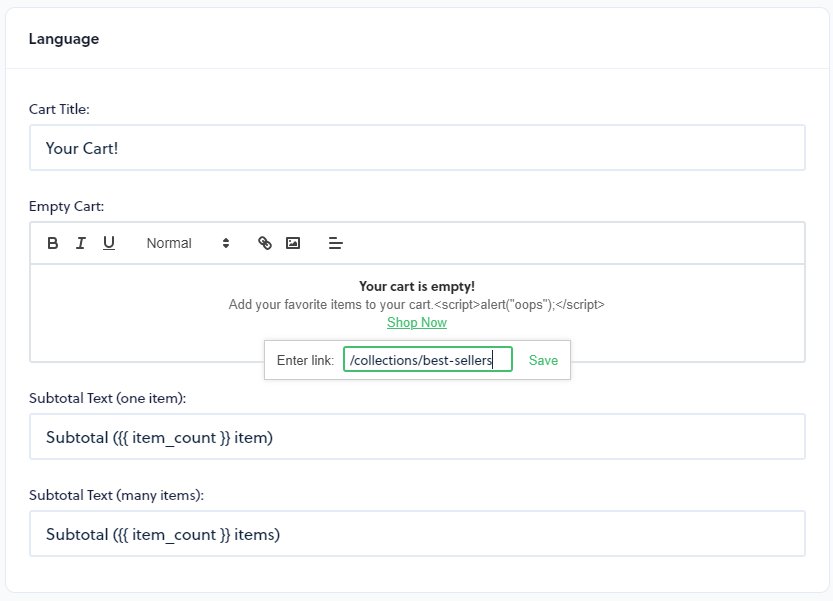833x601 pixels.
Task: Click the Subtotal Text many items field
Action: pyautogui.click(x=416, y=533)
